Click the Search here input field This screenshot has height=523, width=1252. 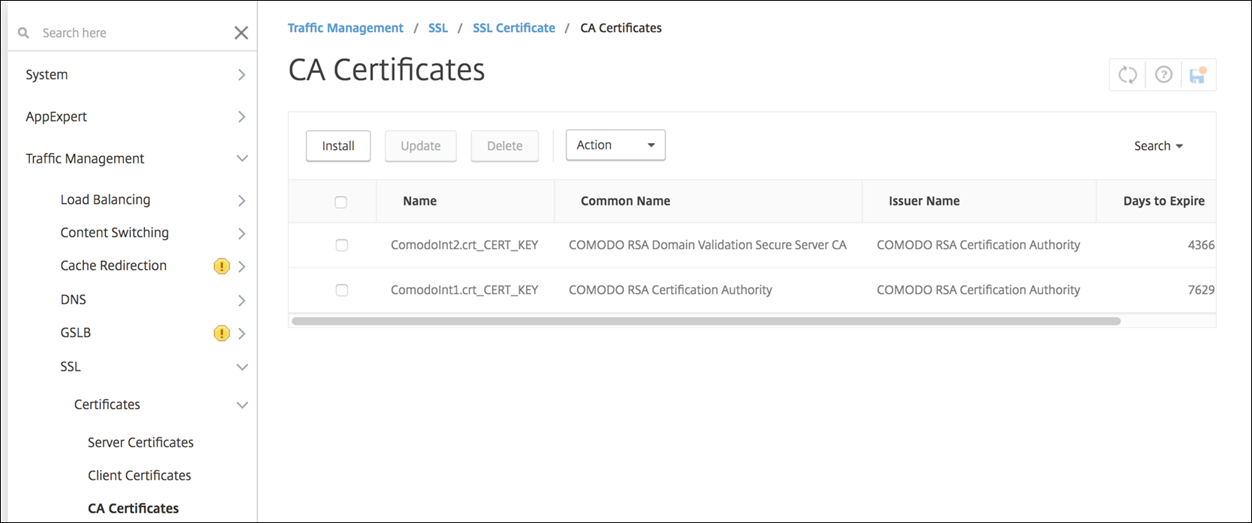point(130,33)
